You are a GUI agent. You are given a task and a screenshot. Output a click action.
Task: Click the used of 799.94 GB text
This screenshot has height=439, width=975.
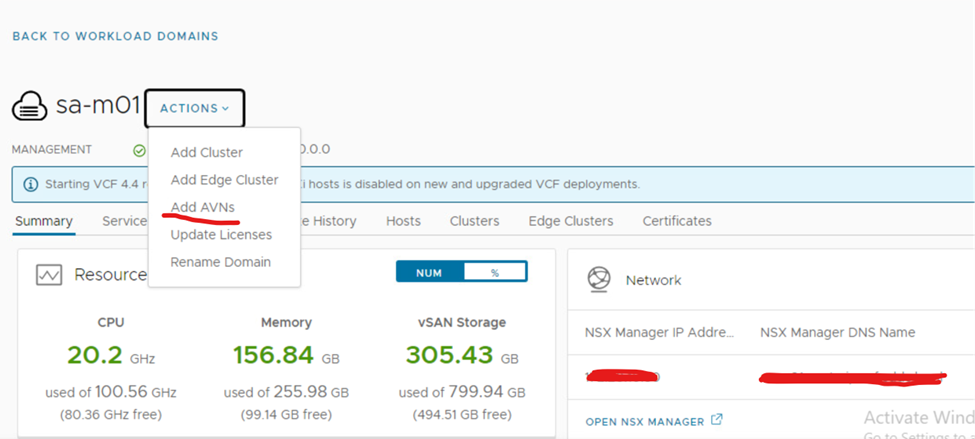462,392
